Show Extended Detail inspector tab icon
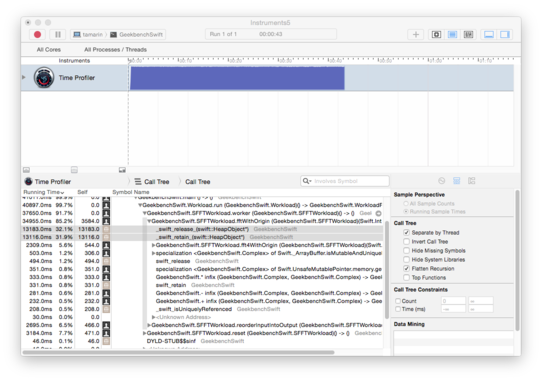The width and height of the screenshot is (542, 381). point(471,180)
